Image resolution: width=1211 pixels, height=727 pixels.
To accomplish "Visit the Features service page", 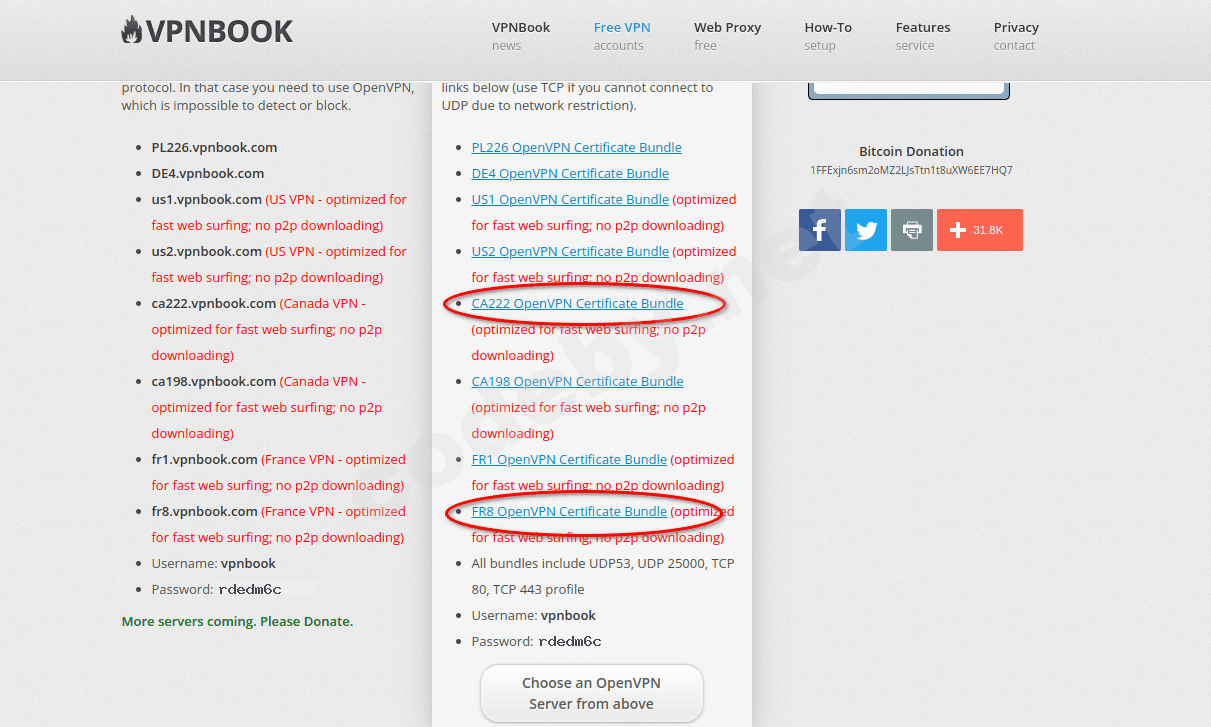I will [x=922, y=35].
